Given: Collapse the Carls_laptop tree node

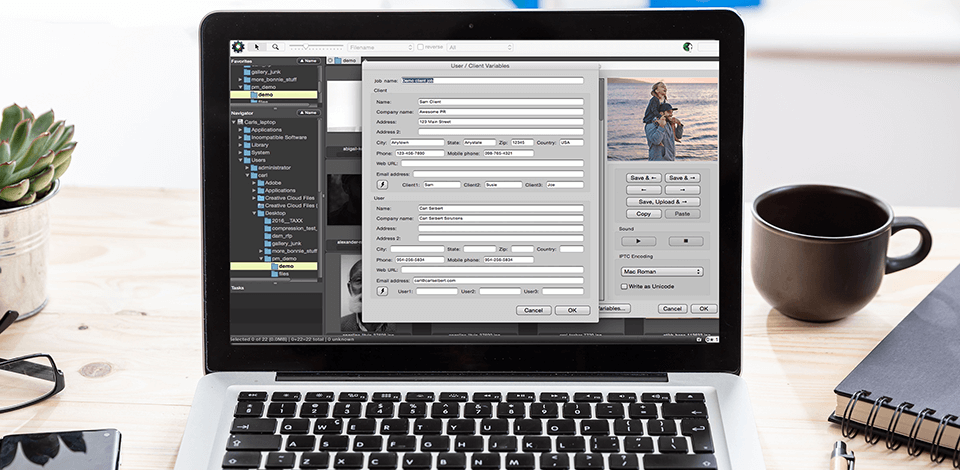Looking at the screenshot, I should [x=233, y=122].
